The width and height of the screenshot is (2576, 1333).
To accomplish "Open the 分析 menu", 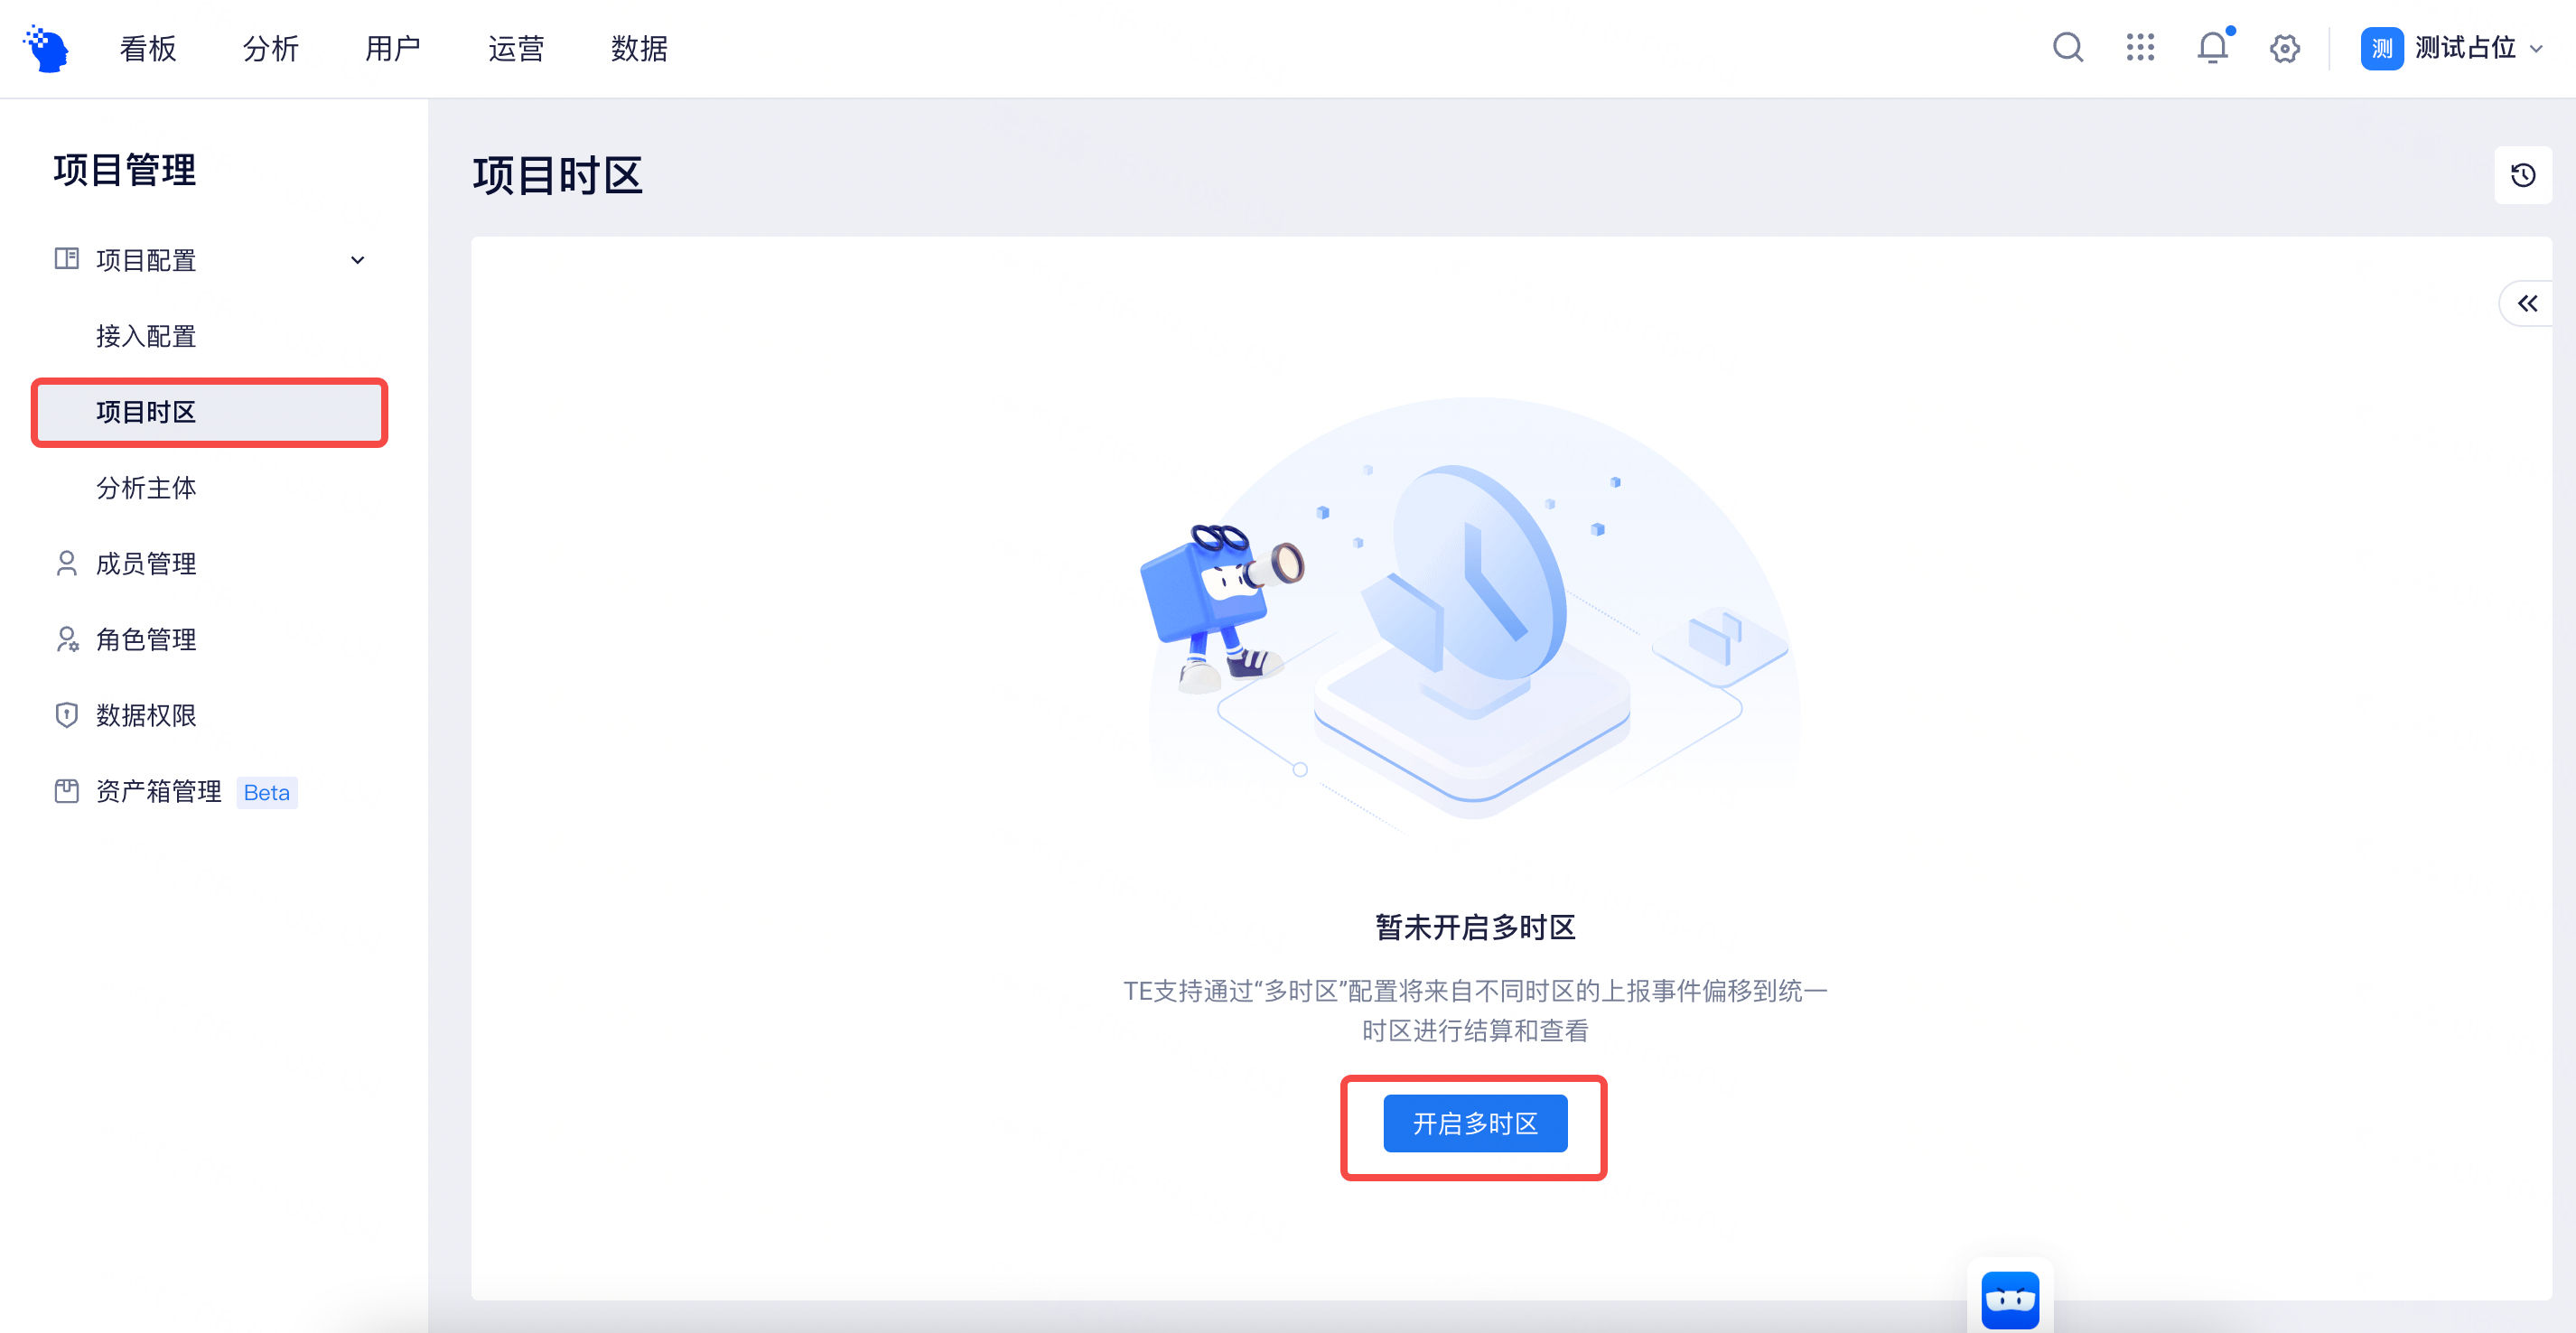I will 270,48.
